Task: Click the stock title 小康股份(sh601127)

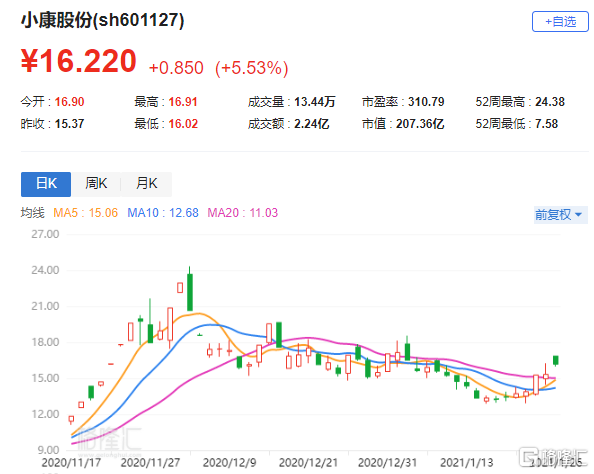Action: tap(103, 20)
